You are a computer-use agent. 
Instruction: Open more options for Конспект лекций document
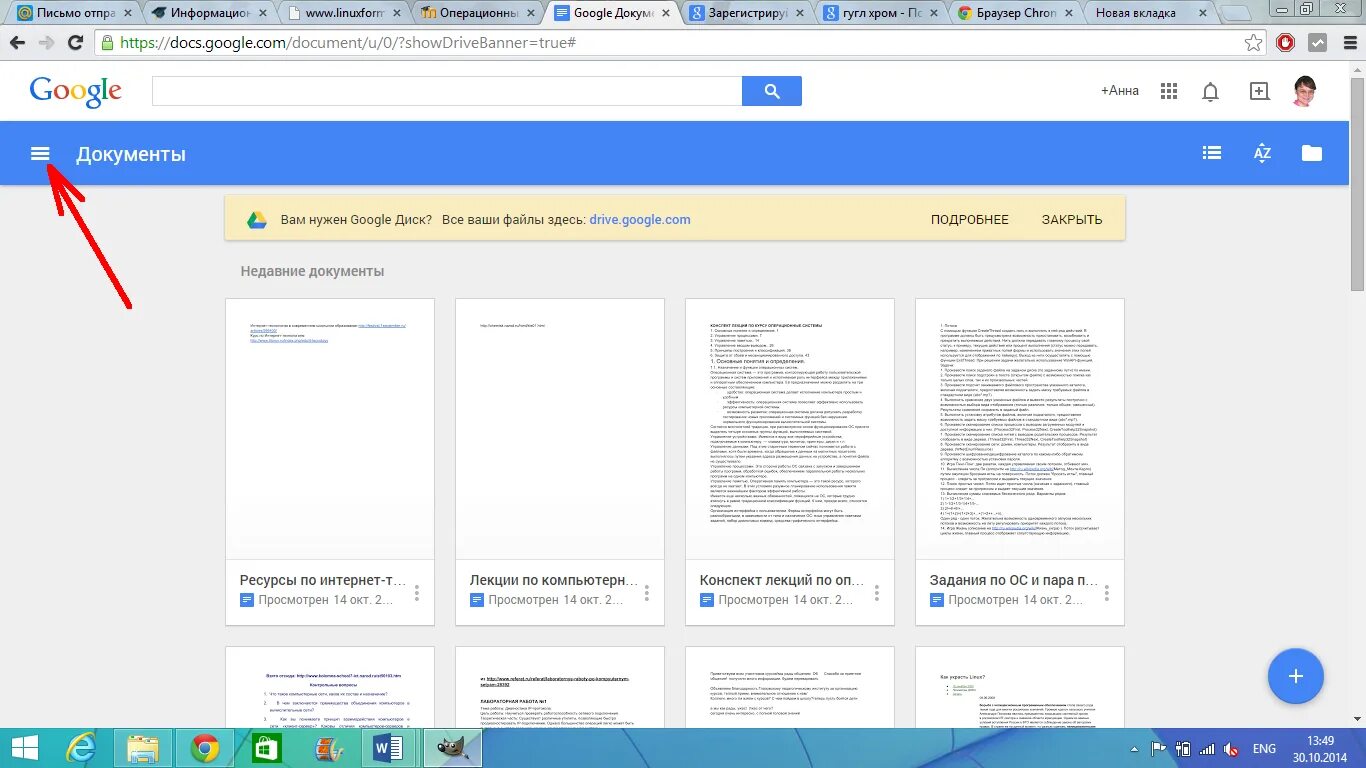(877, 593)
